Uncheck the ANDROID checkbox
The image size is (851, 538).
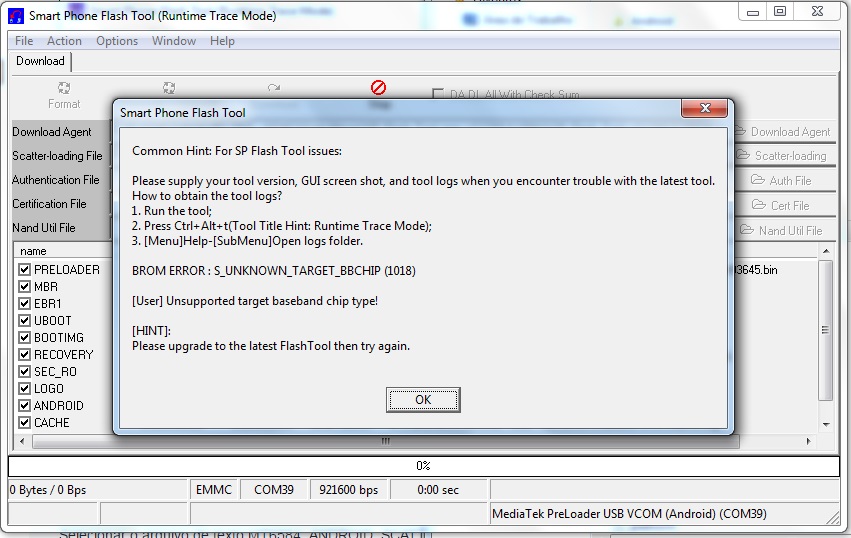pos(24,405)
